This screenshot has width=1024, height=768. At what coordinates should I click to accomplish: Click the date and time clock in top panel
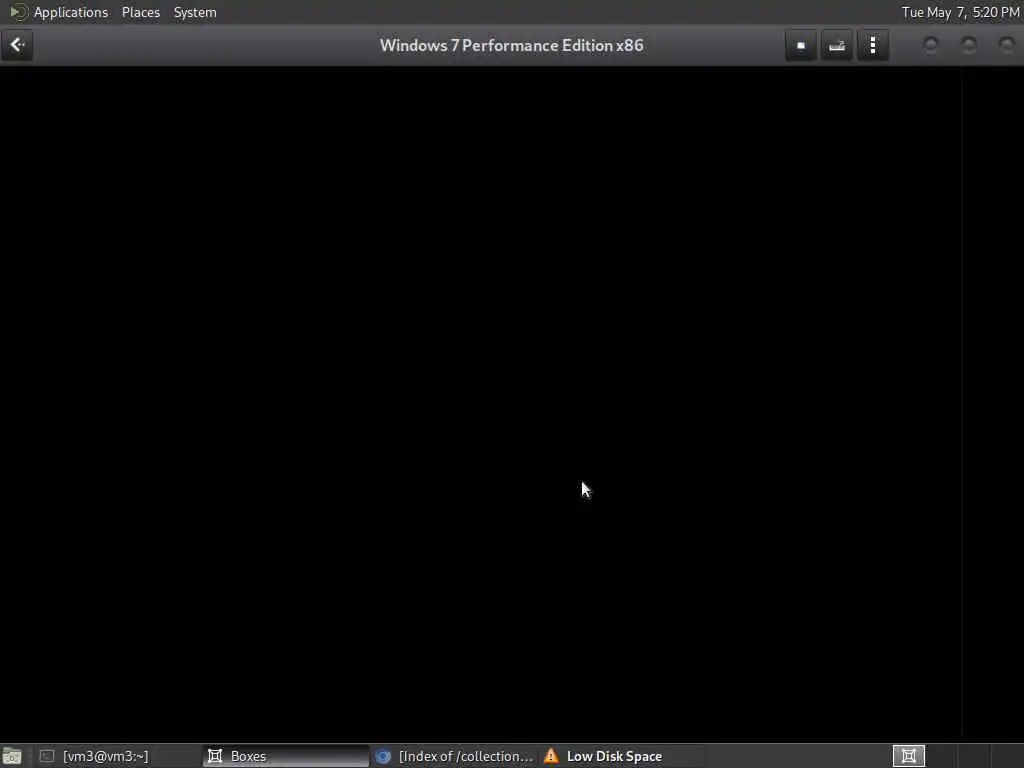(960, 12)
